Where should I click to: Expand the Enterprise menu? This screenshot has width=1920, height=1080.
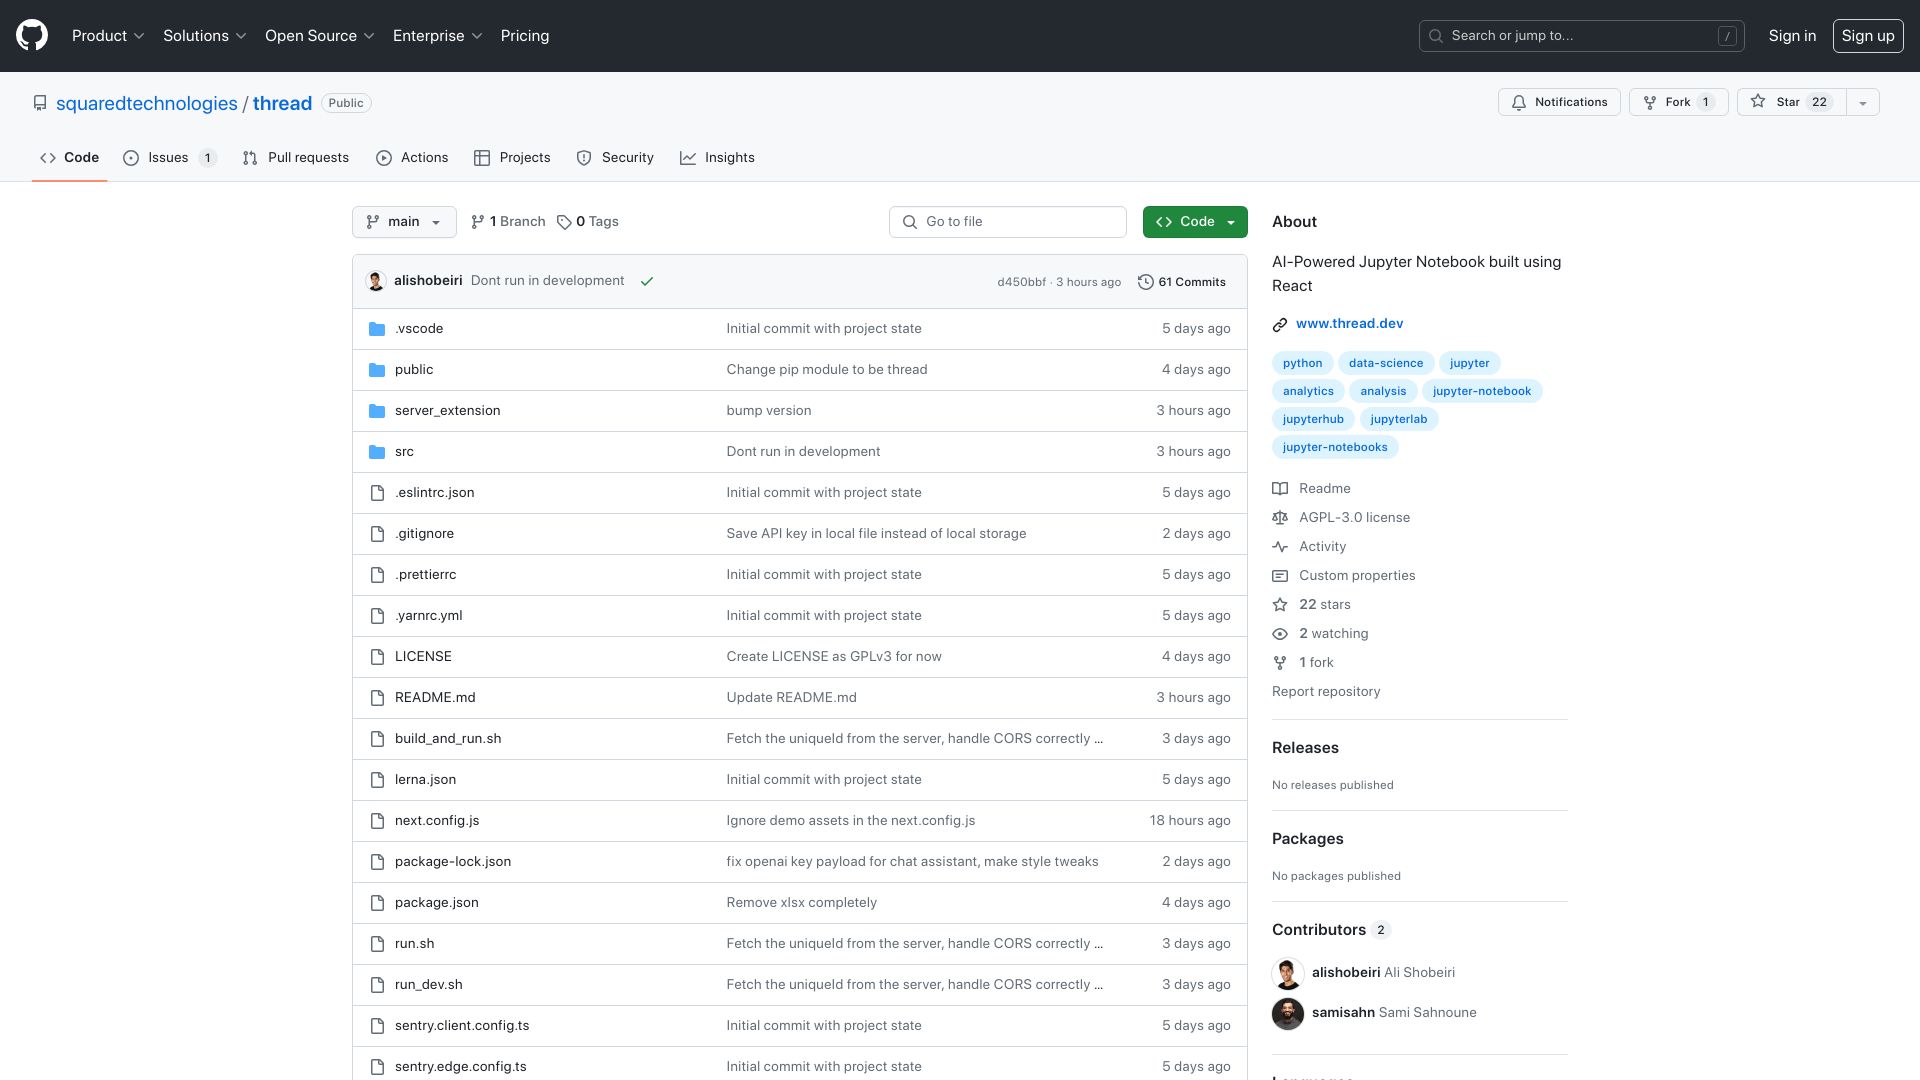437,36
